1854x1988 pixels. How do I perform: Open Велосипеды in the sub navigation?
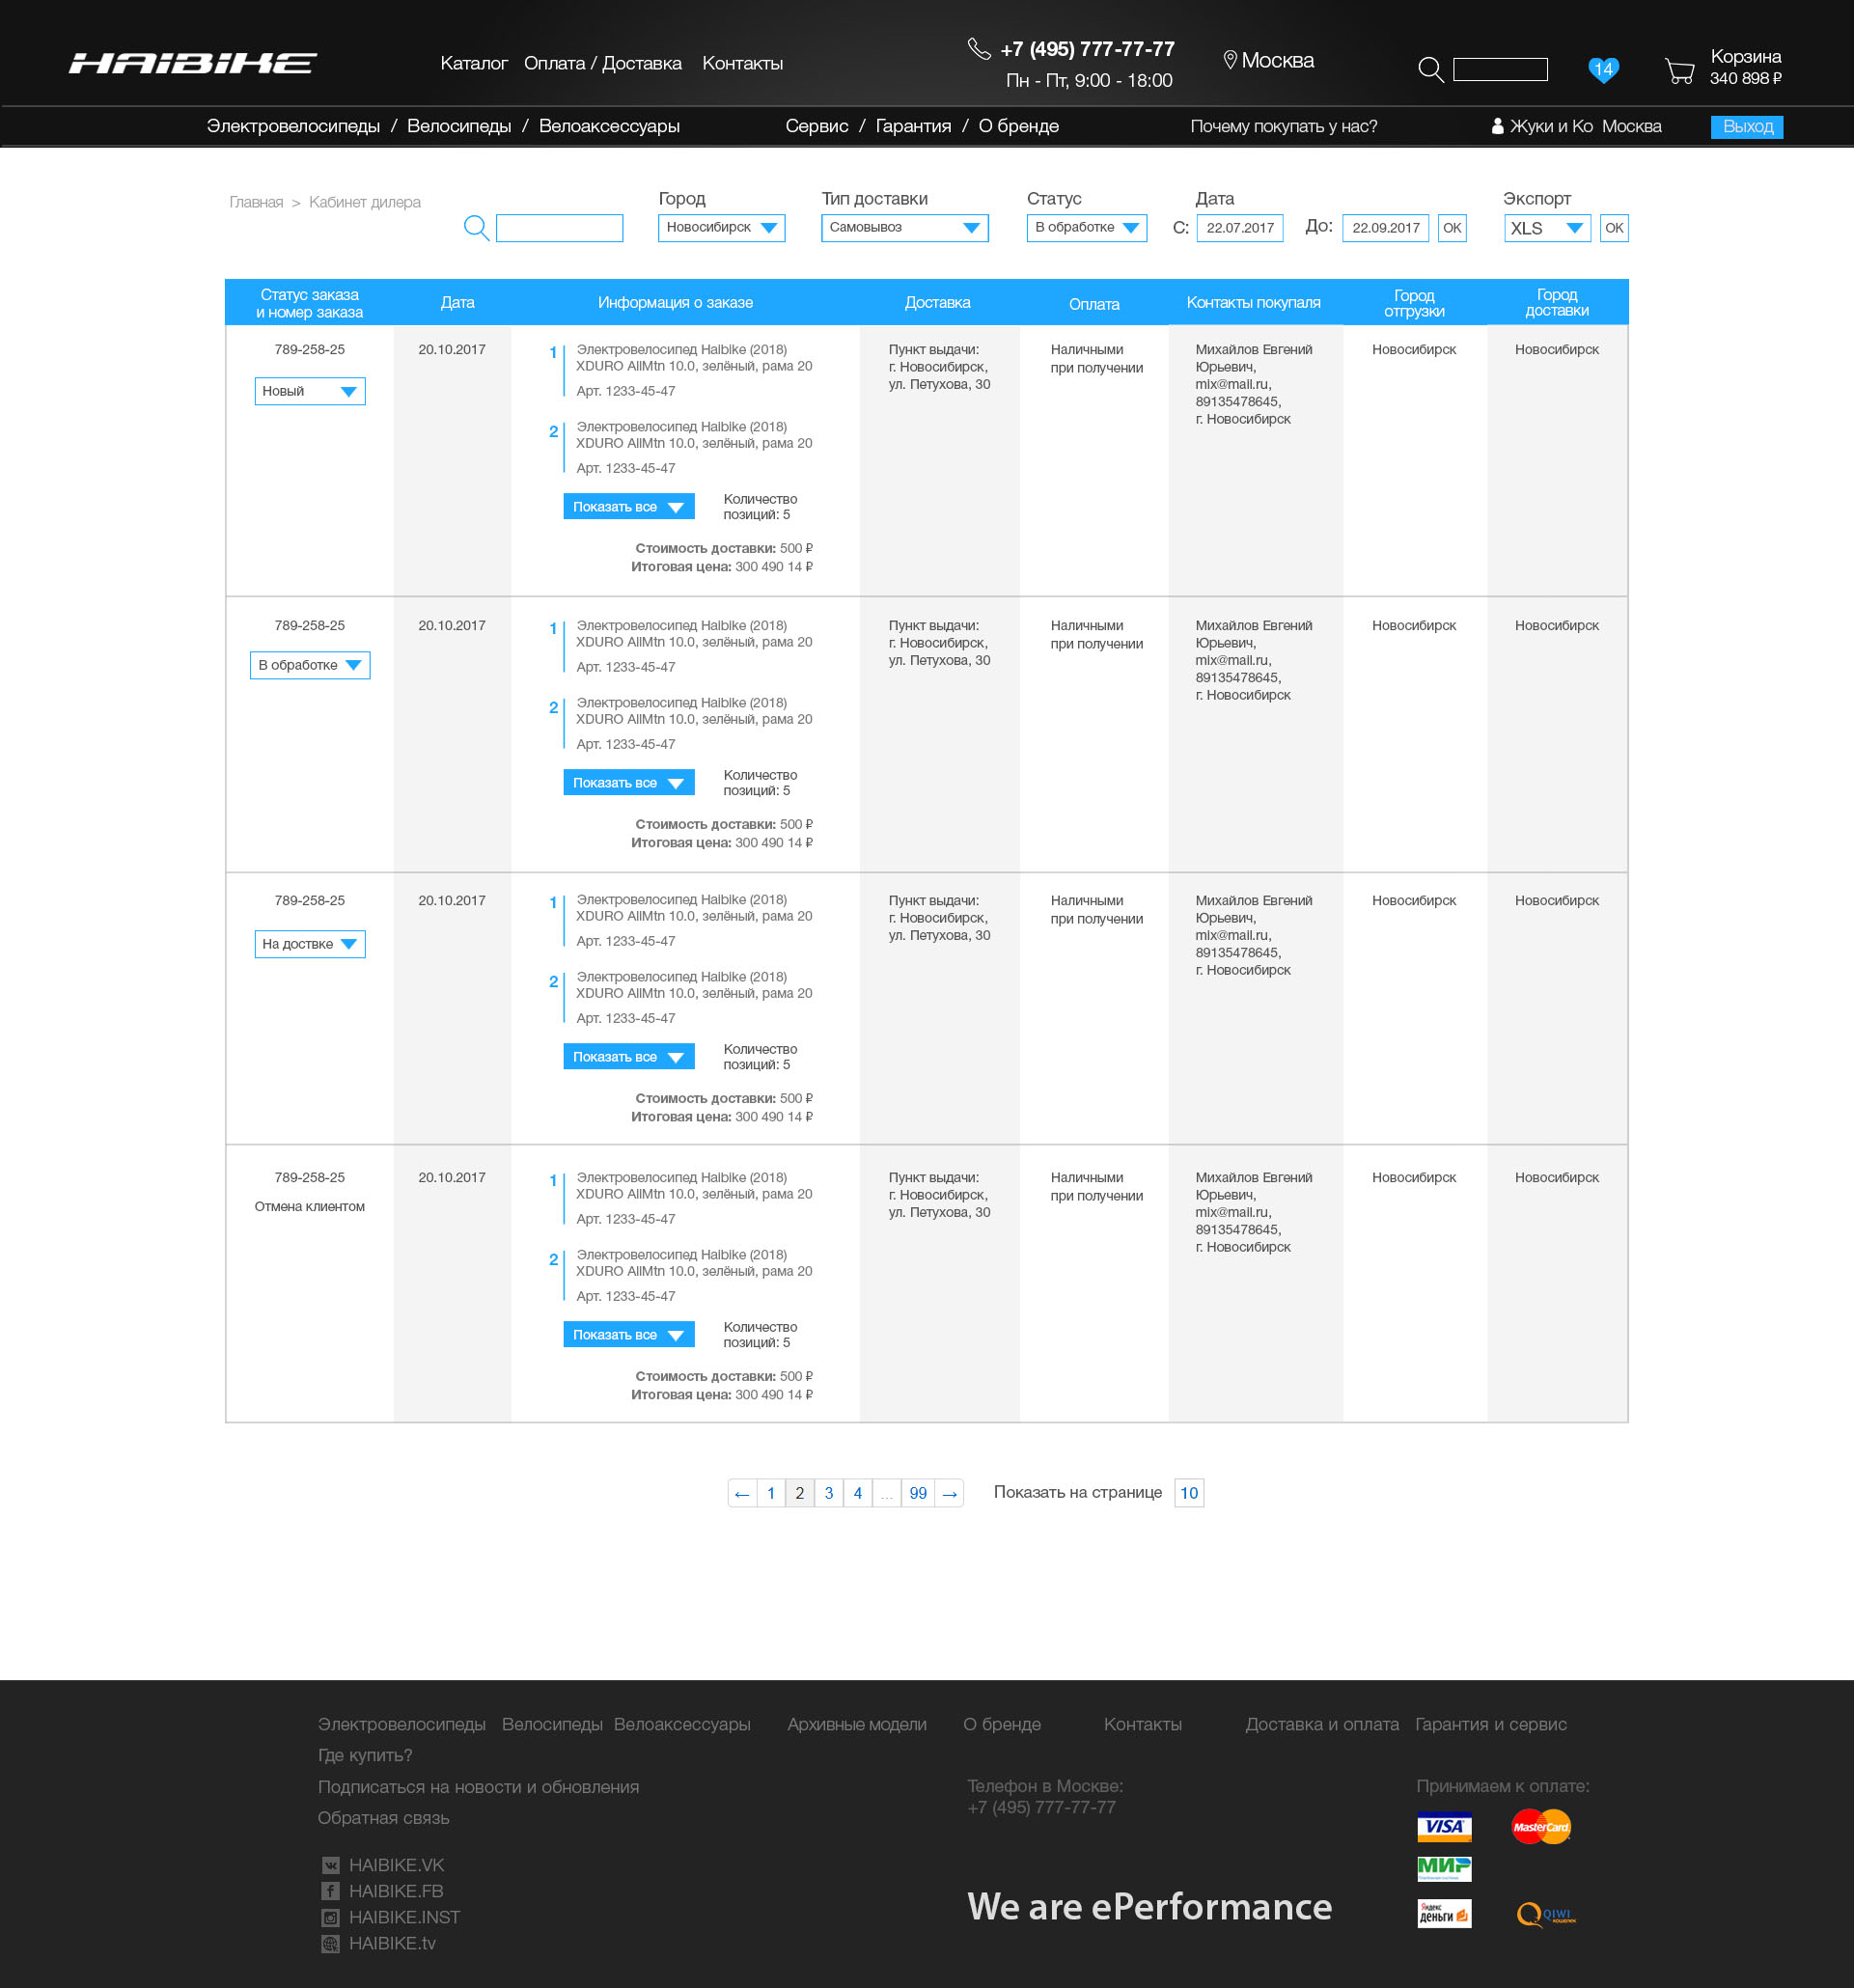459,126
